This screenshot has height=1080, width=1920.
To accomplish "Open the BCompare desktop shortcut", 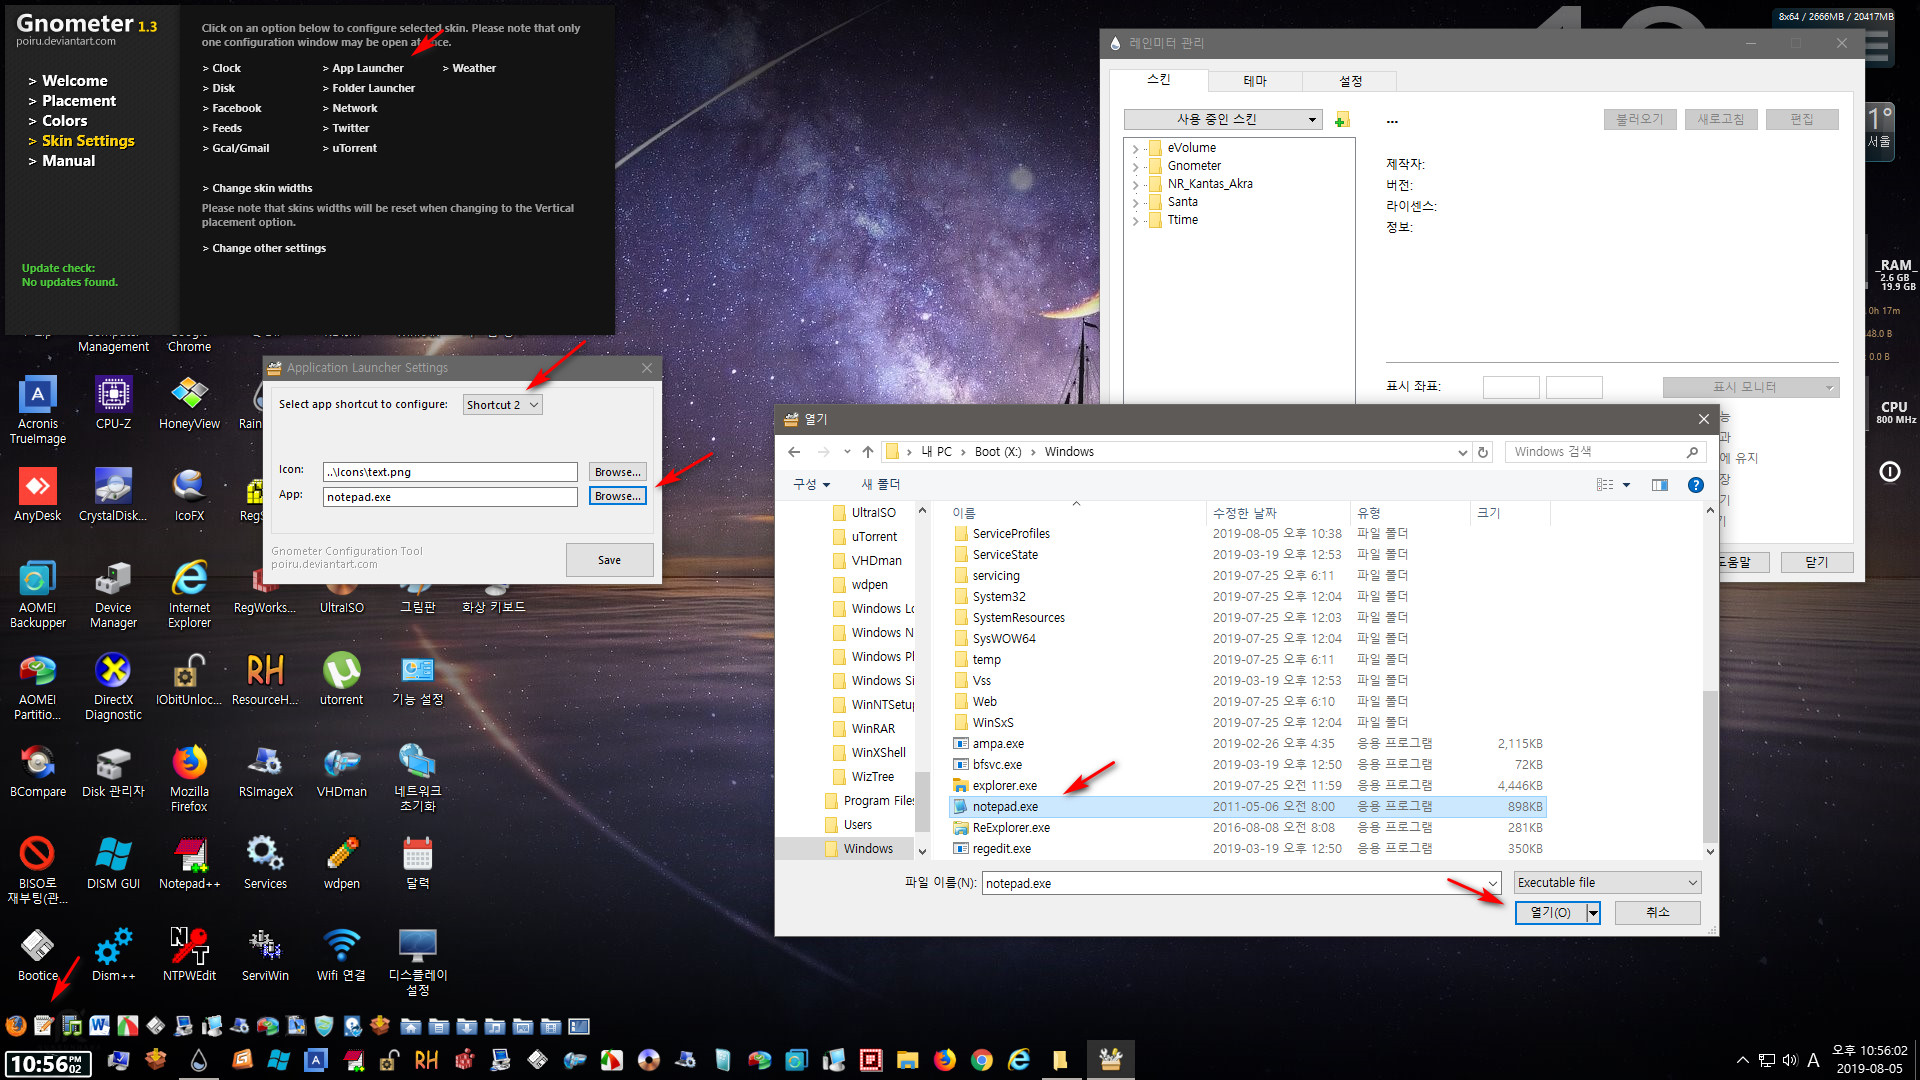I will pos(38,771).
